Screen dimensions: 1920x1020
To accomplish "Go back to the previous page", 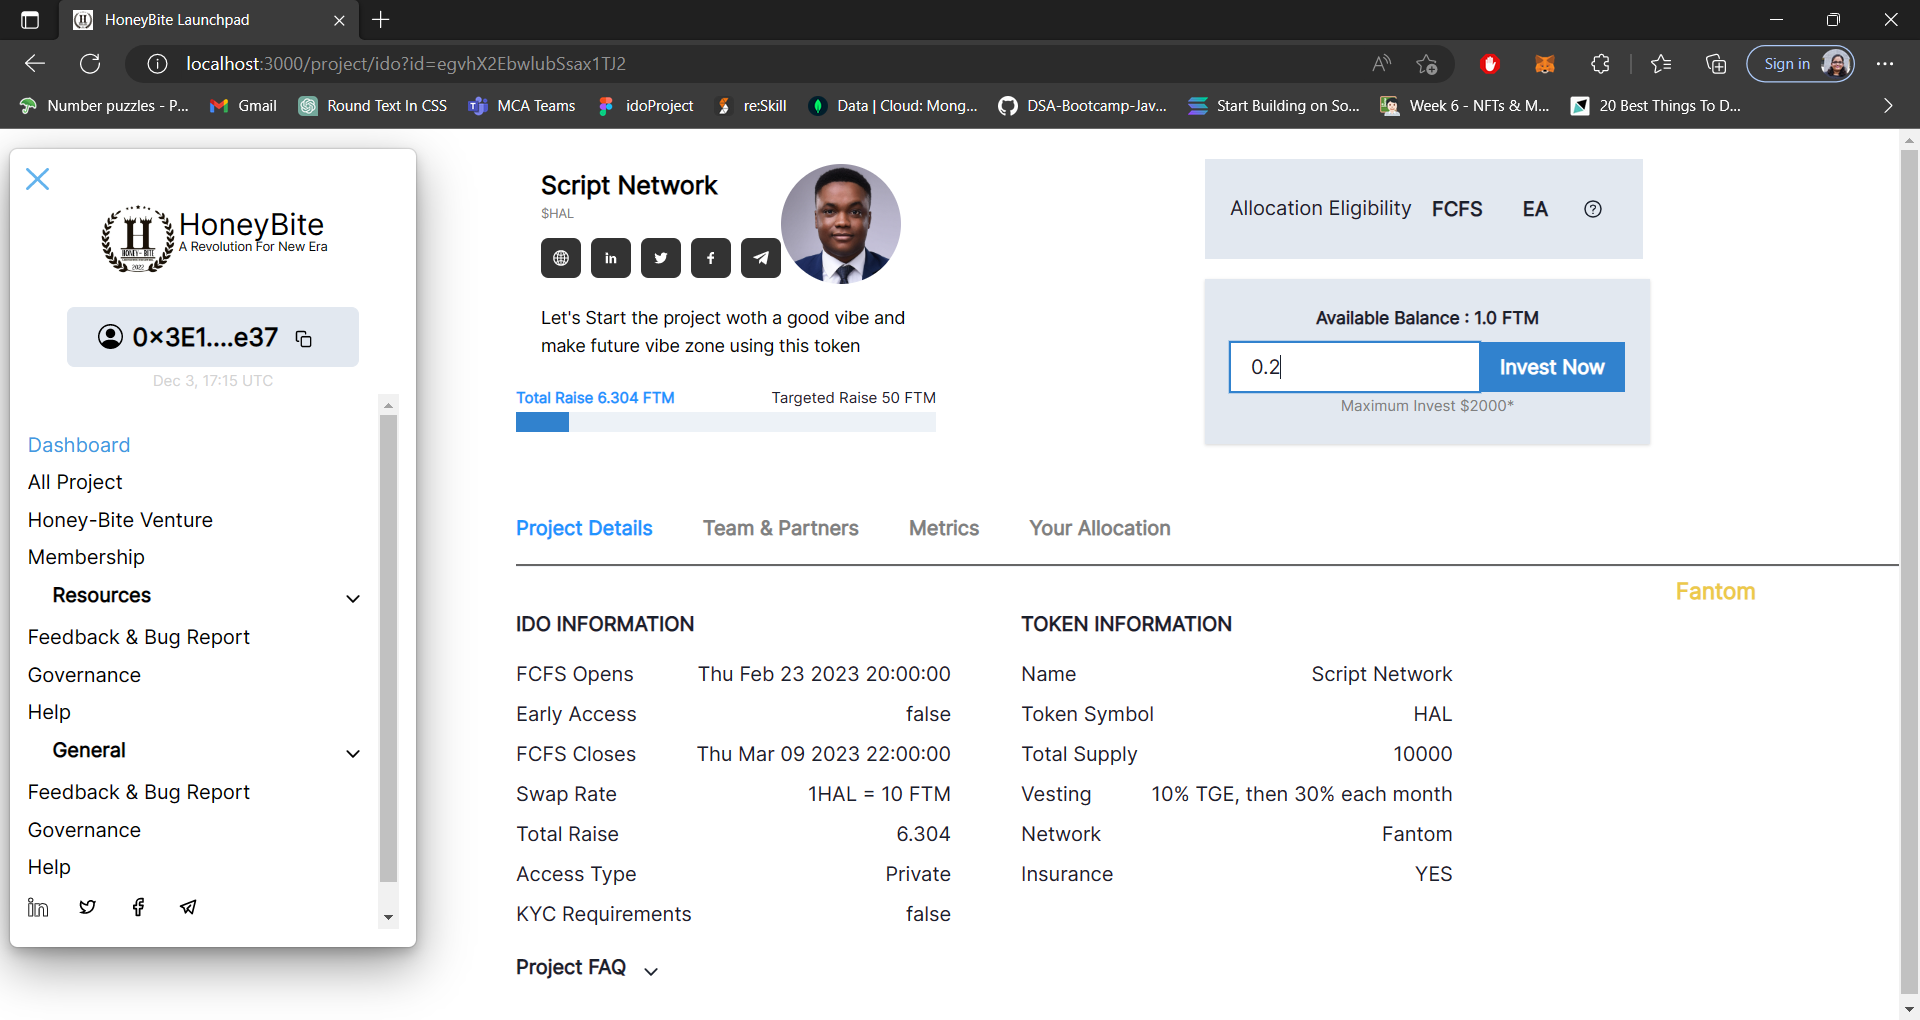I will (x=35, y=64).
